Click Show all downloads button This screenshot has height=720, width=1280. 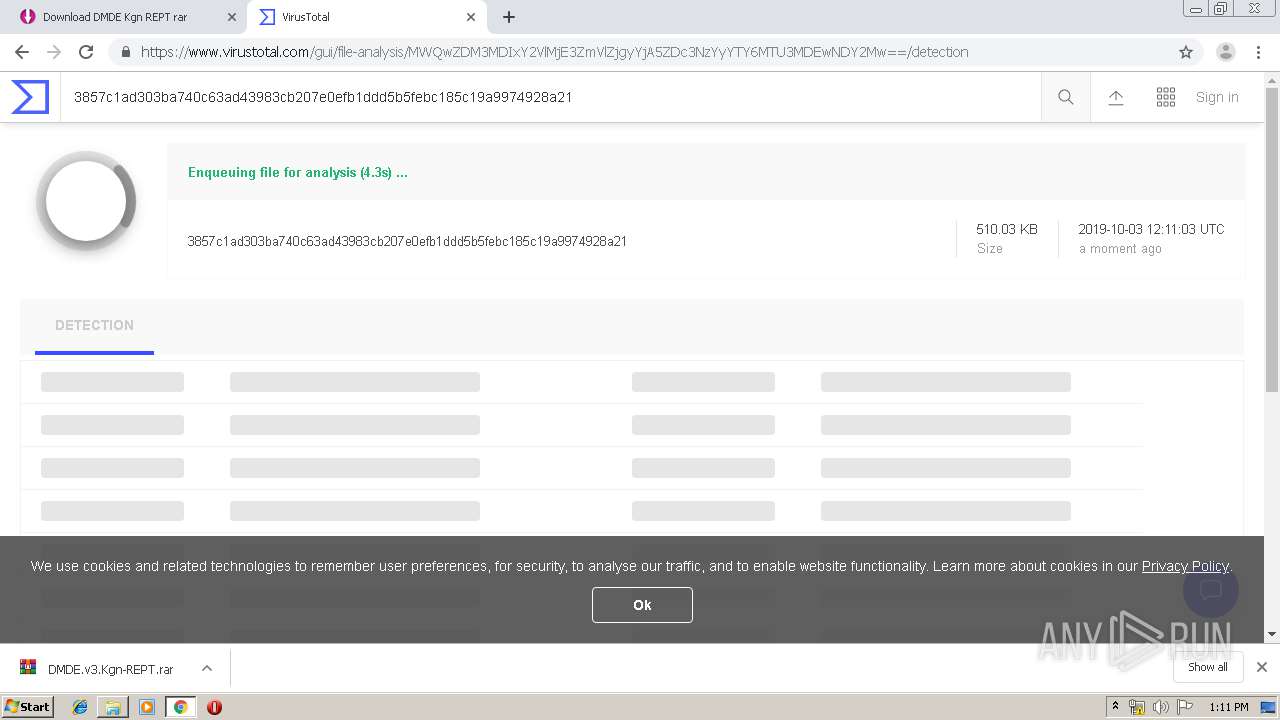tap(1207, 667)
